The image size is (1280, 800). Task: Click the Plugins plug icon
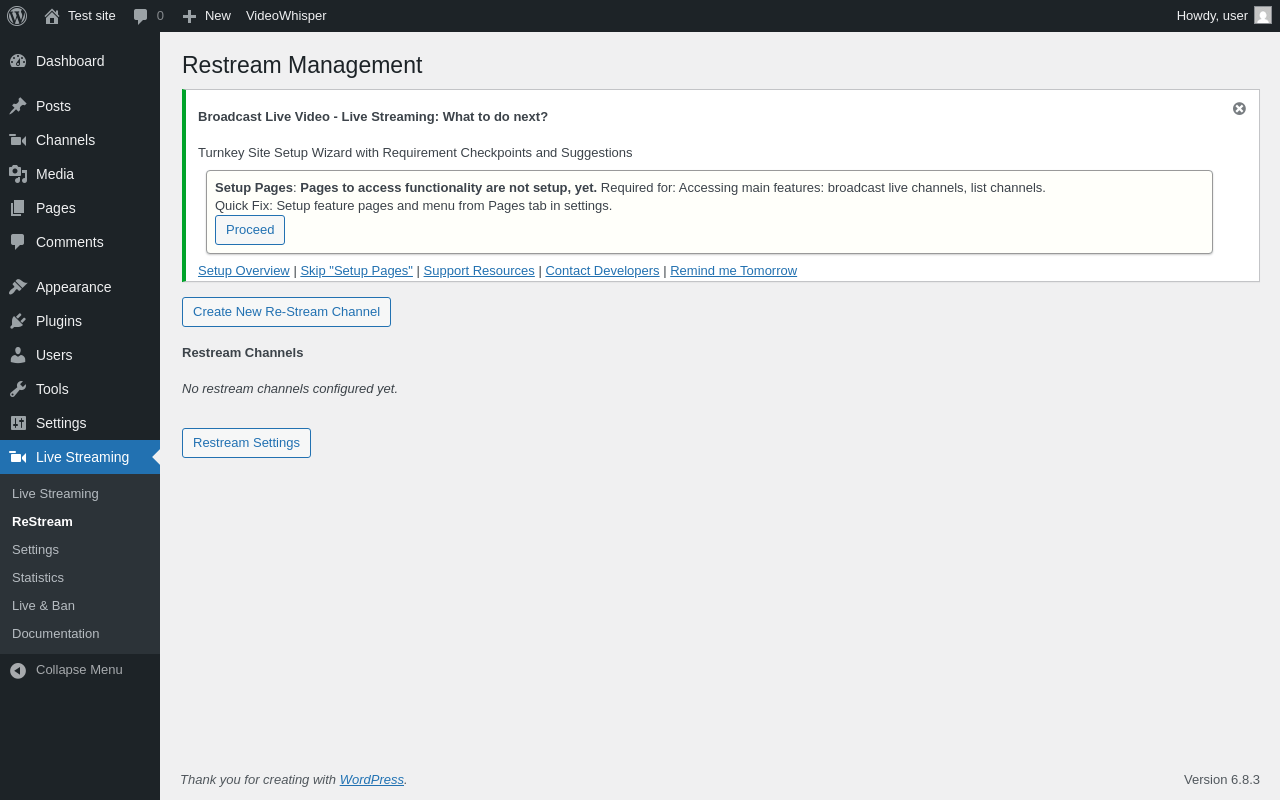[x=18, y=321]
